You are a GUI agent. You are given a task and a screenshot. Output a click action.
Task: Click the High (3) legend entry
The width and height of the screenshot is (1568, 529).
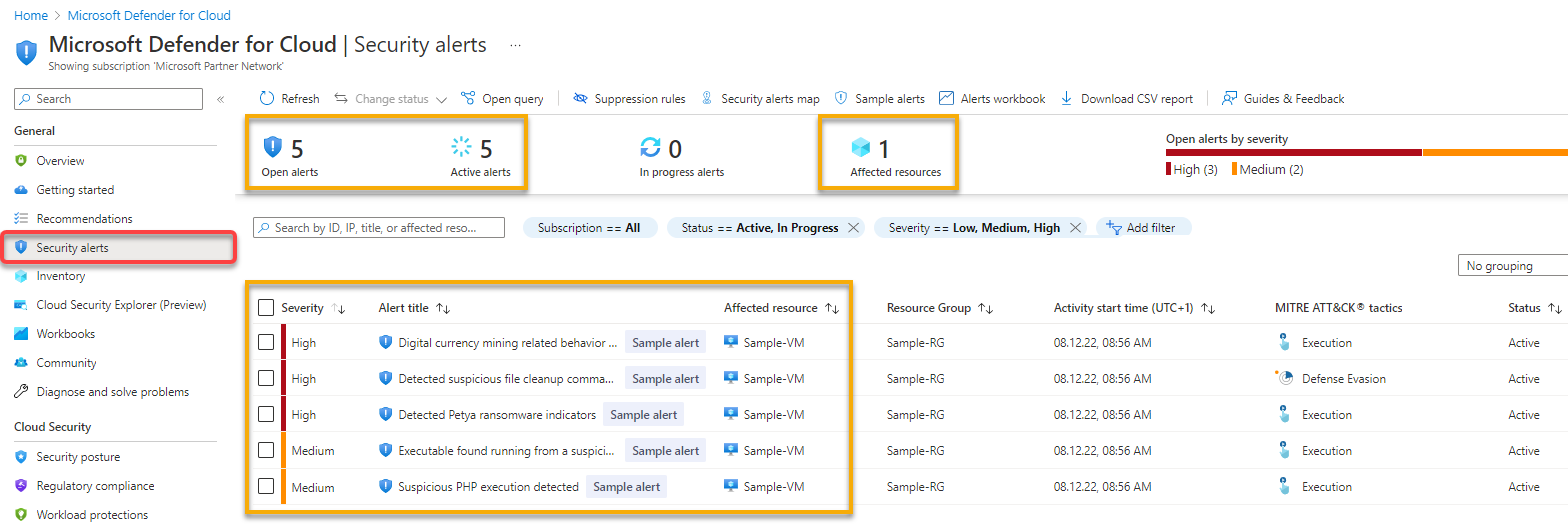[1192, 170]
